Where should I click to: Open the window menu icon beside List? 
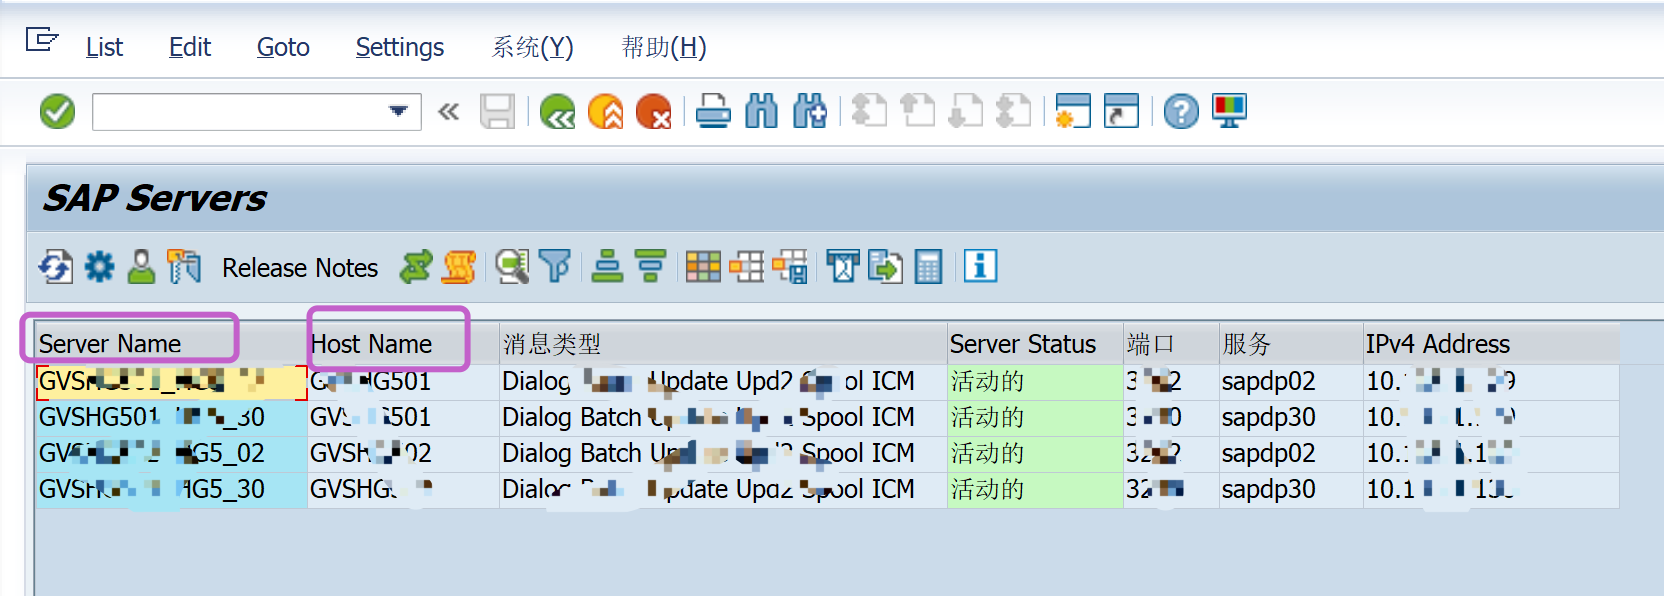[x=42, y=41]
